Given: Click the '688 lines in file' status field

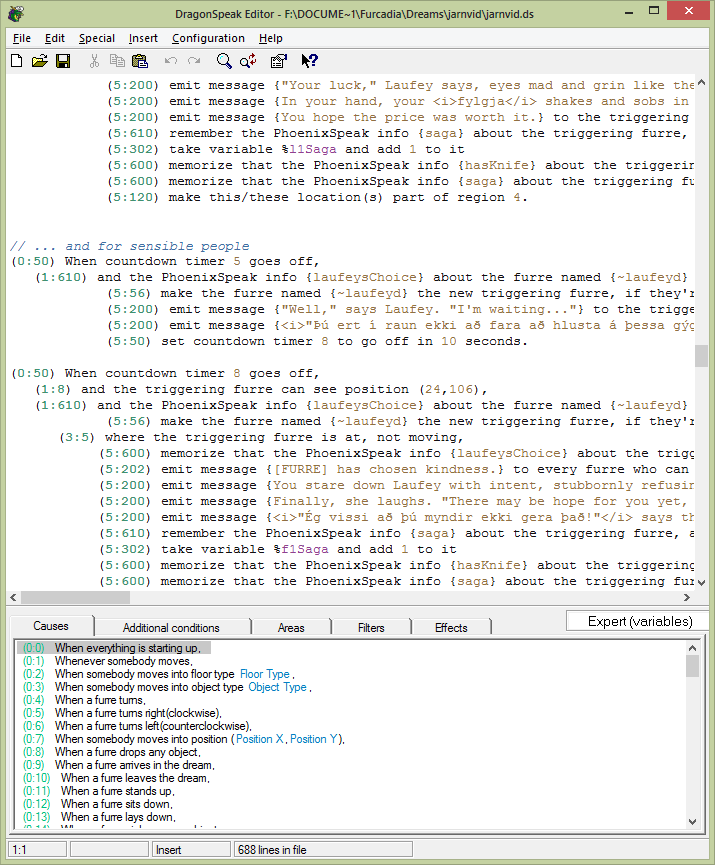Looking at the screenshot, I should point(323,850).
